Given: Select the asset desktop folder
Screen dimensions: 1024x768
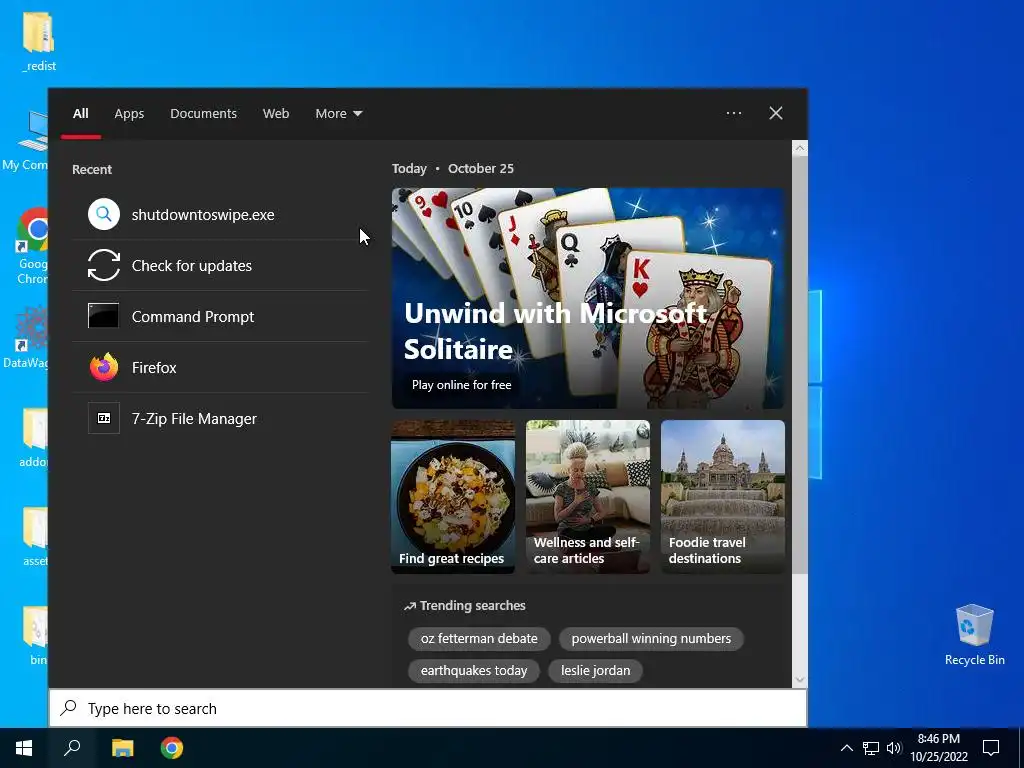Looking at the screenshot, I should [x=35, y=537].
